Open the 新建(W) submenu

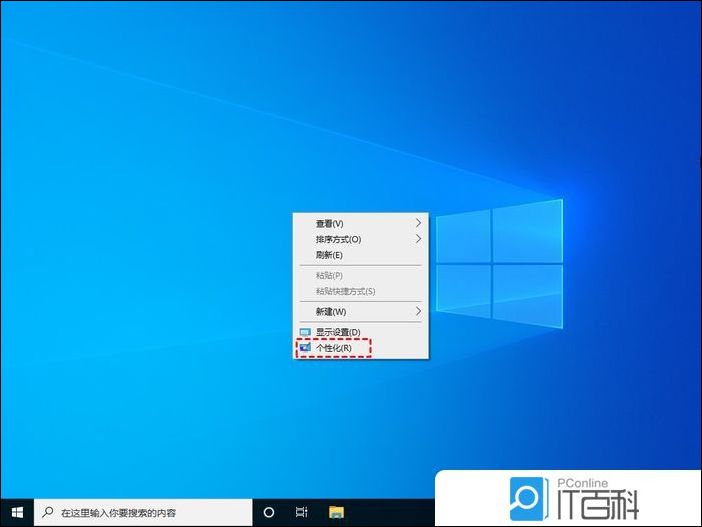(361, 312)
